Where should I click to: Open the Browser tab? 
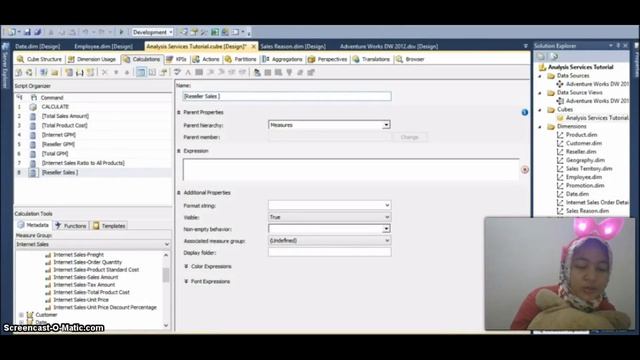(x=410, y=59)
